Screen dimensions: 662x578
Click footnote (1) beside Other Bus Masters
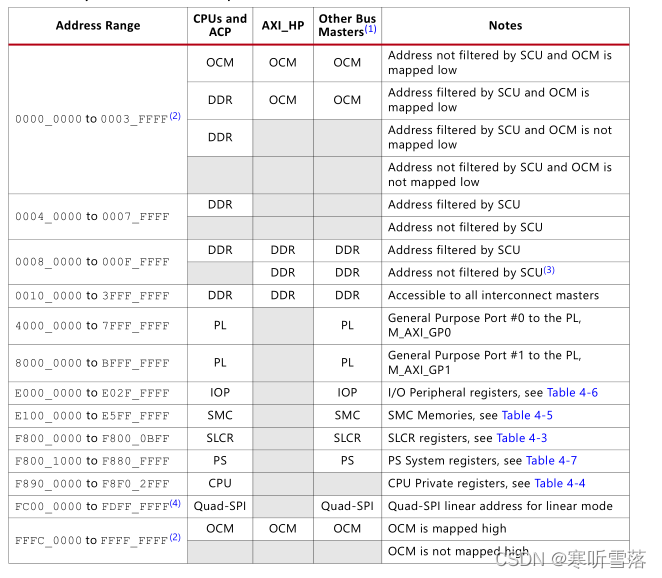[370, 30]
